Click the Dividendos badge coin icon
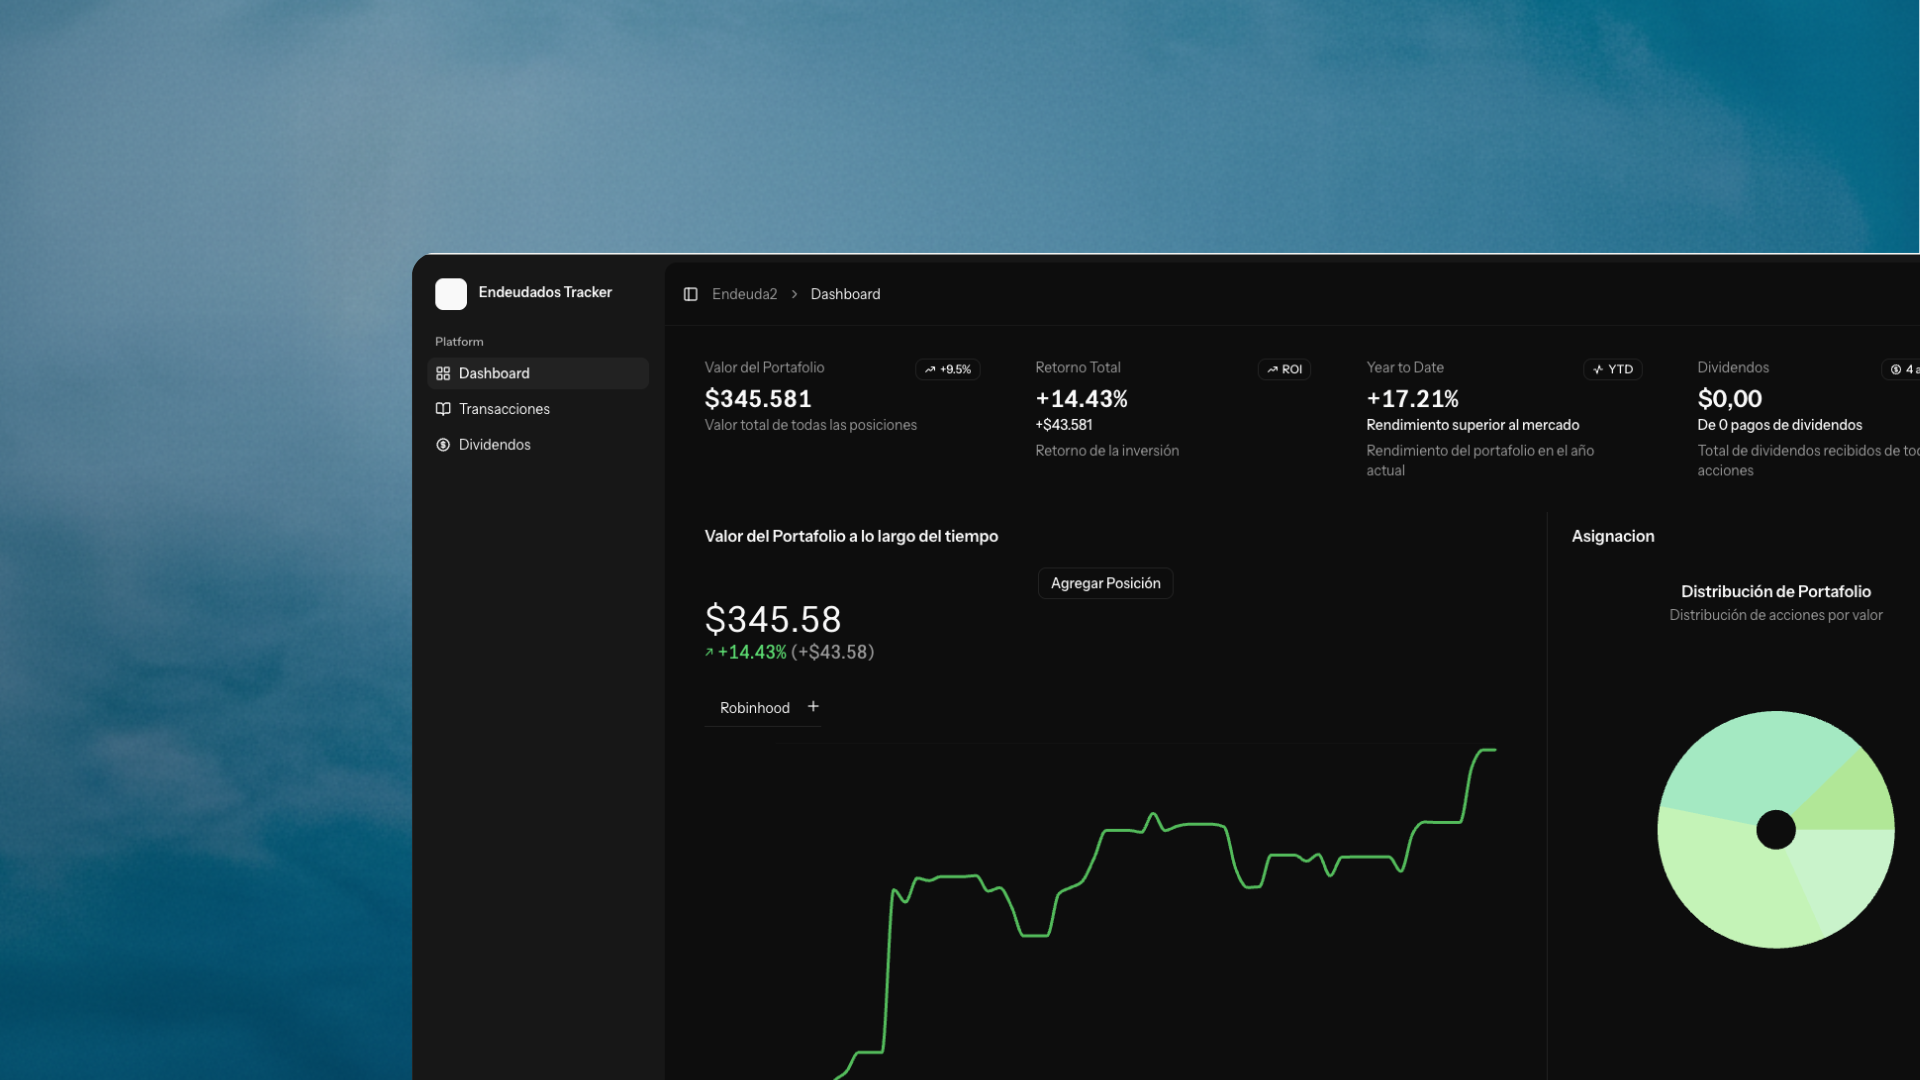1920x1080 pixels. coord(1895,369)
